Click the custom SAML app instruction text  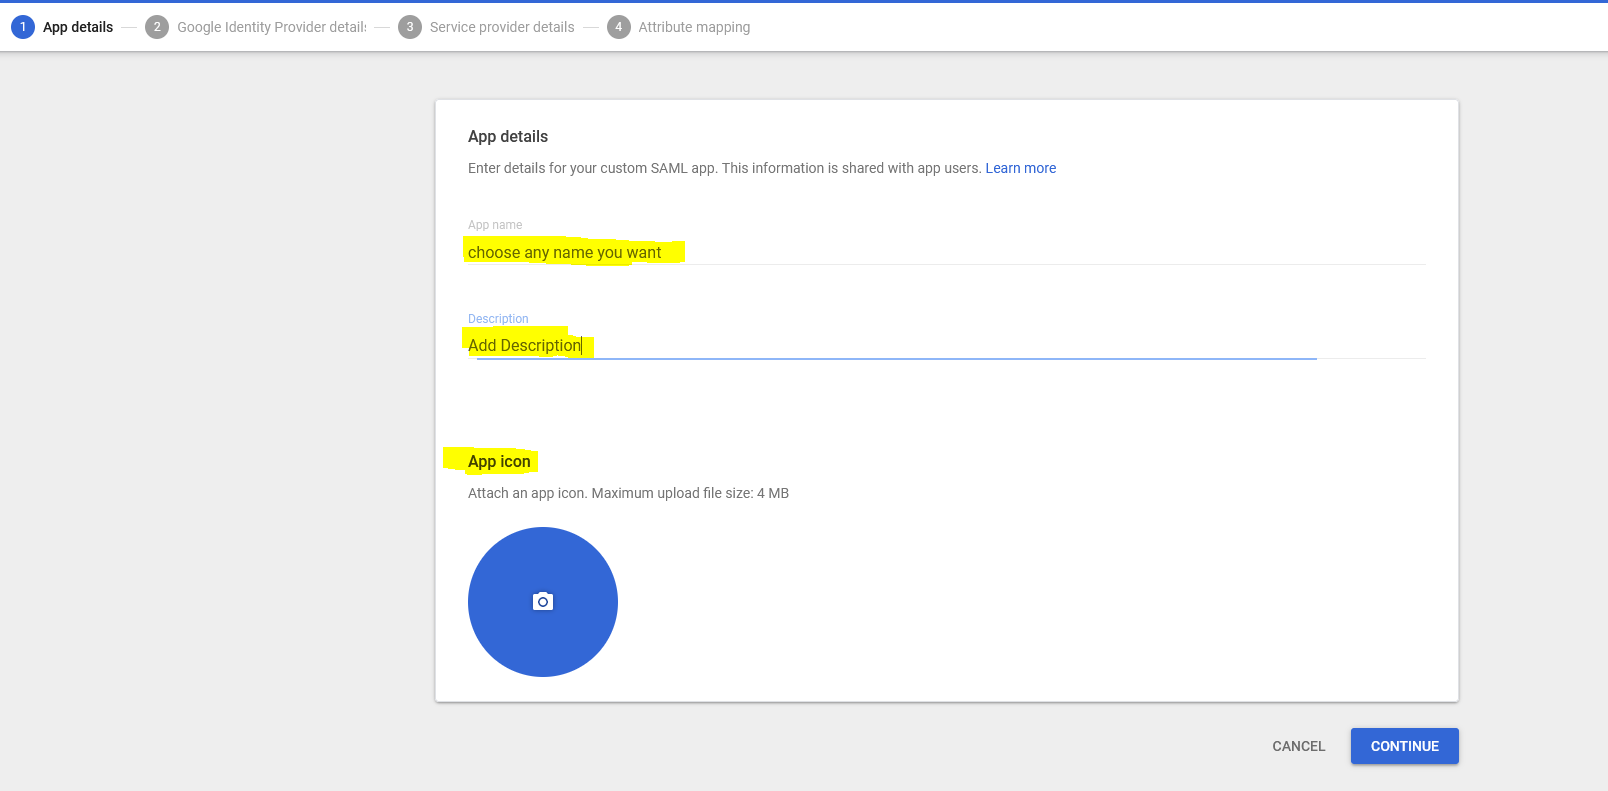coord(724,168)
